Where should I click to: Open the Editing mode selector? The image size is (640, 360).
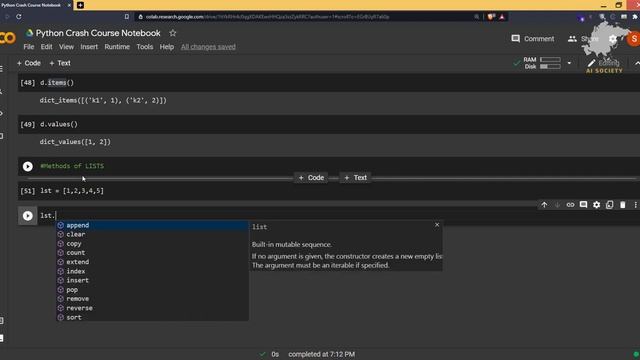[603, 63]
